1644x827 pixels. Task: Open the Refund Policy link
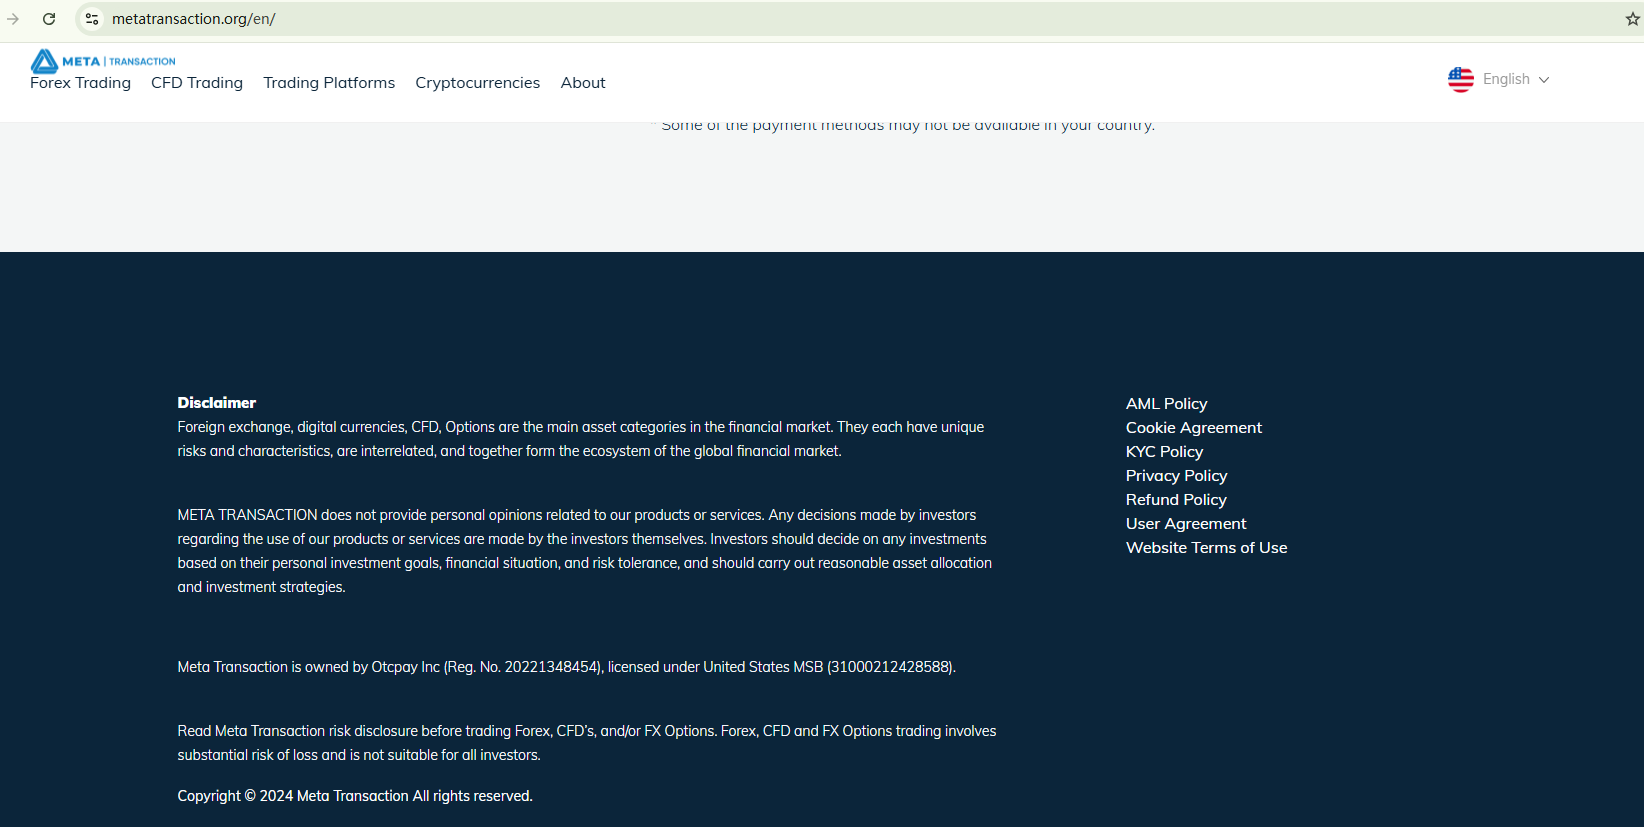click(x=1176, y=500)
